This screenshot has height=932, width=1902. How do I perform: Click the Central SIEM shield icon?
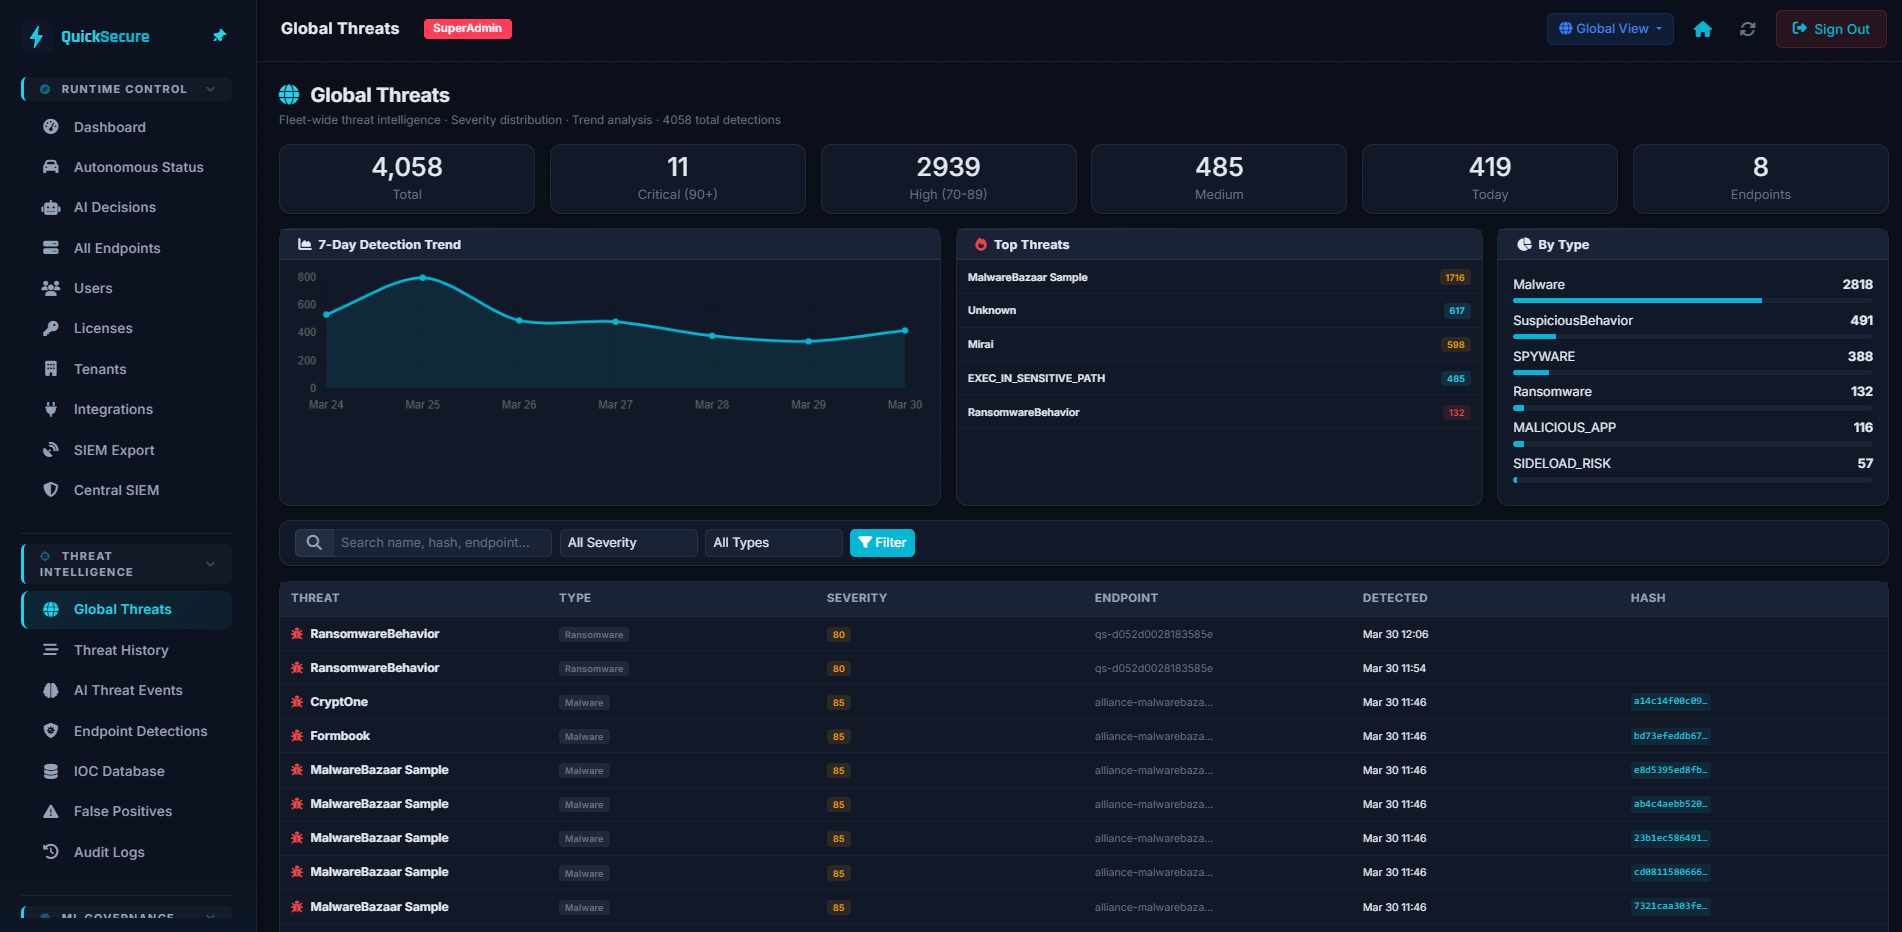point(51,489)
